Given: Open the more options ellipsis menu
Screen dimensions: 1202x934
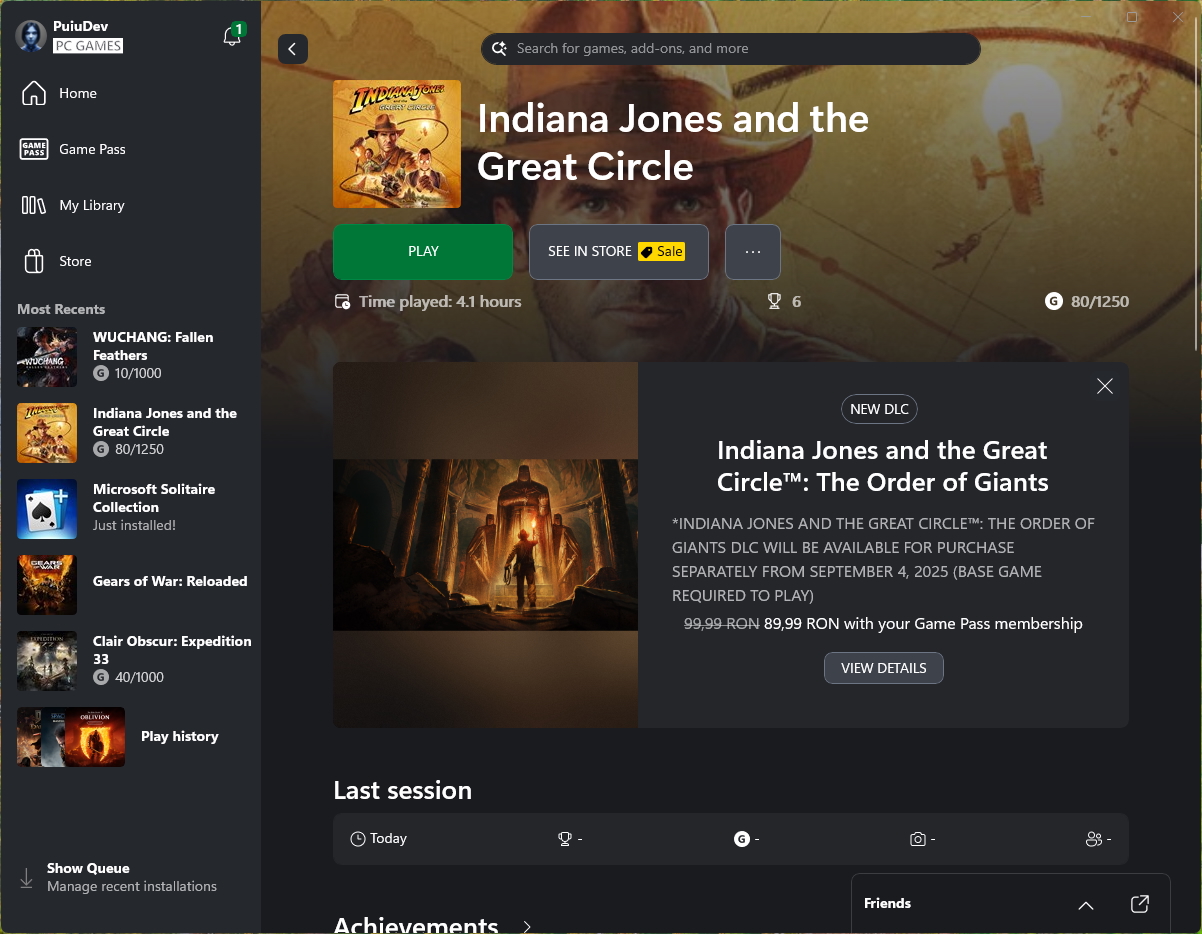Looking at the screenshot, I should [752, 252].
